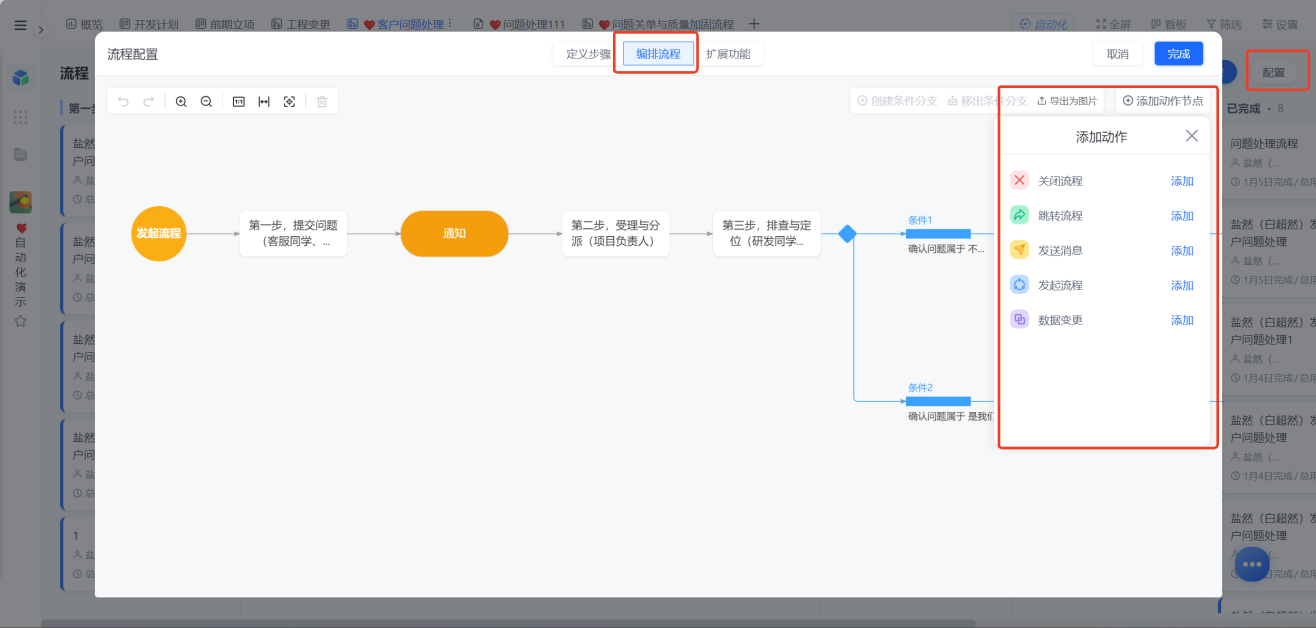Close the 添加动作 panel
Screen dimensions: 1316x628
(x=1191, y=136)
